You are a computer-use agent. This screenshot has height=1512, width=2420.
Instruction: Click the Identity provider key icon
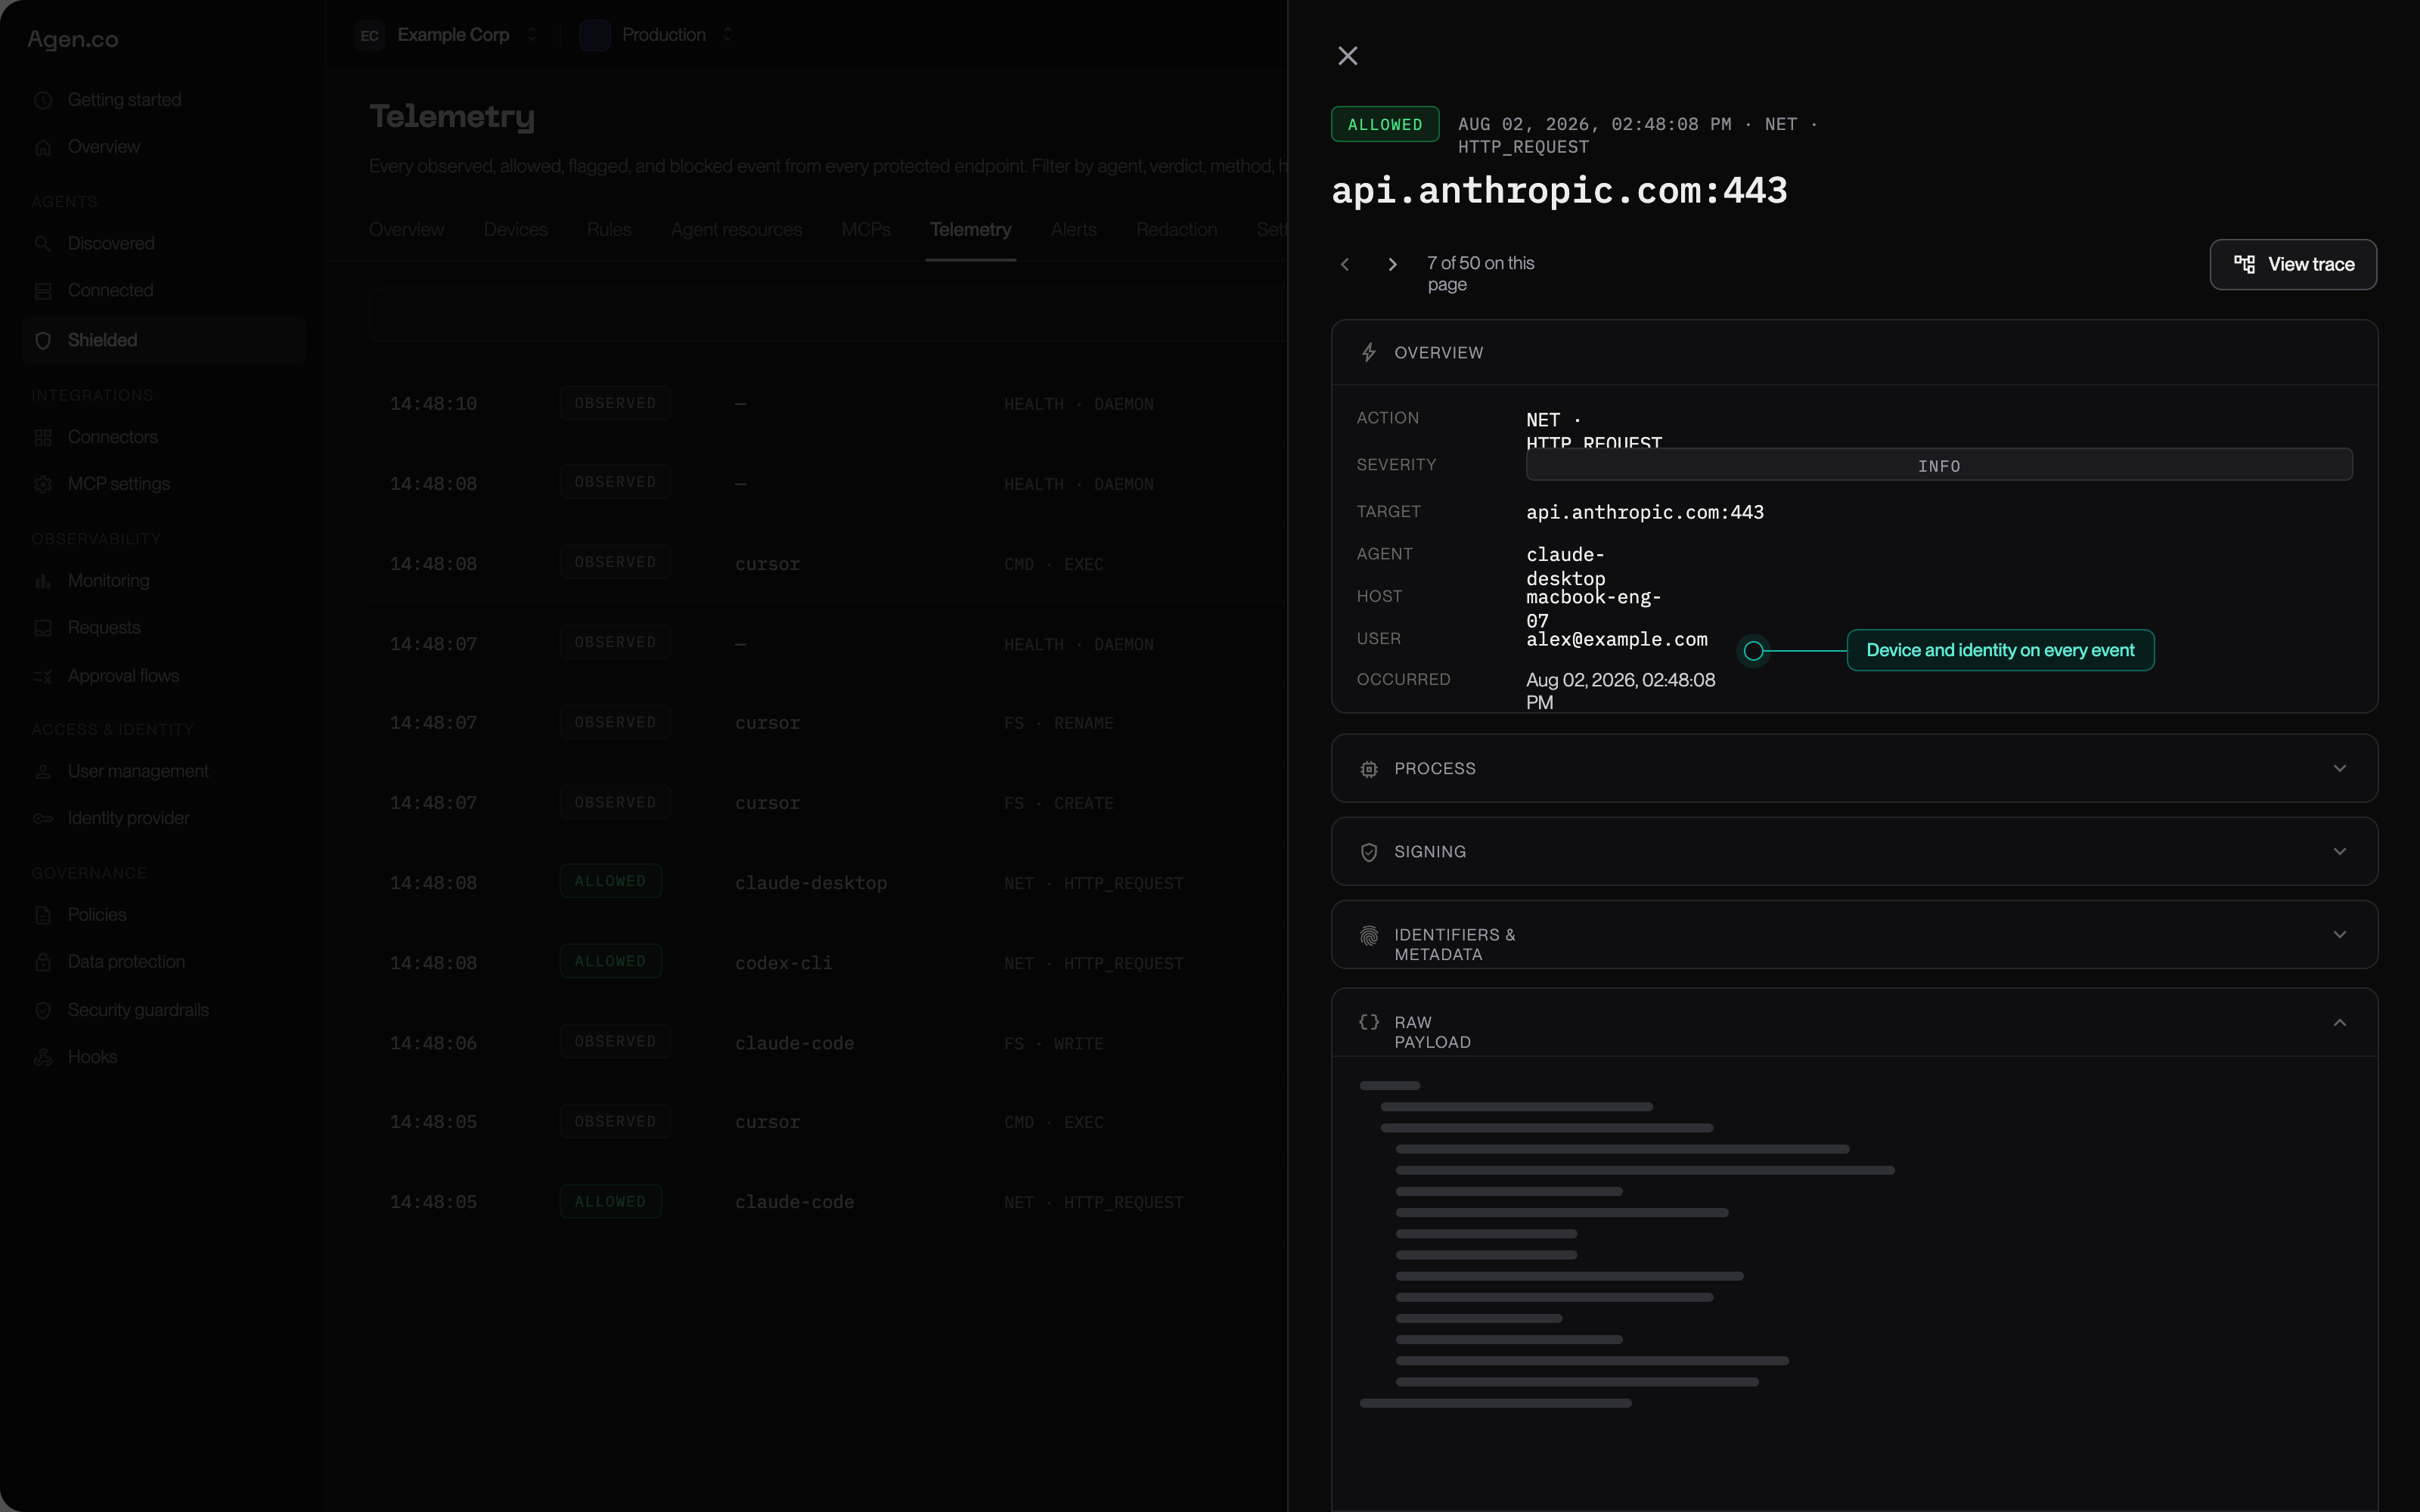click(43, 818)
